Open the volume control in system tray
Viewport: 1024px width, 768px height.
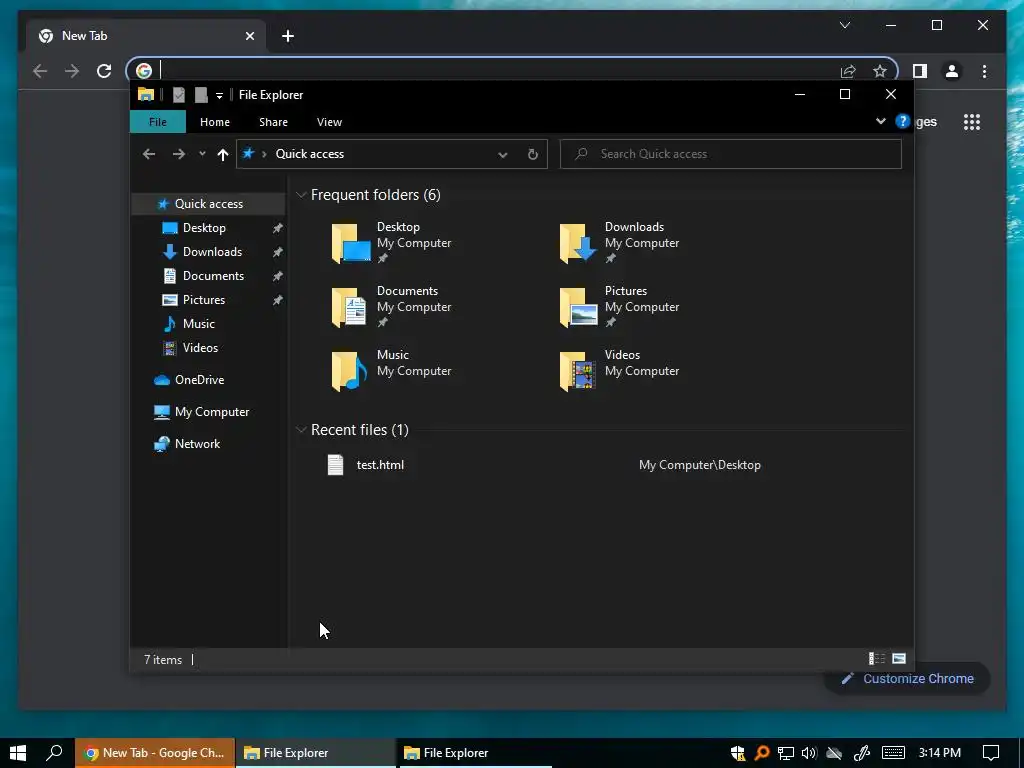808,753
